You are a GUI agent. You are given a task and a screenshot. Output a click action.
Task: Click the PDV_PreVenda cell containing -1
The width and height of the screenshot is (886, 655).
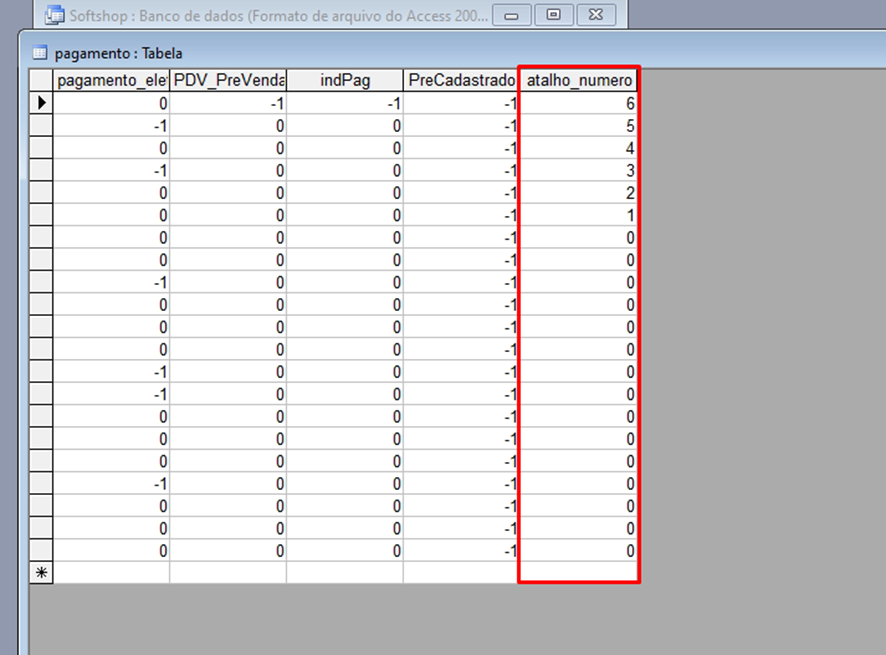pos(228,103)
